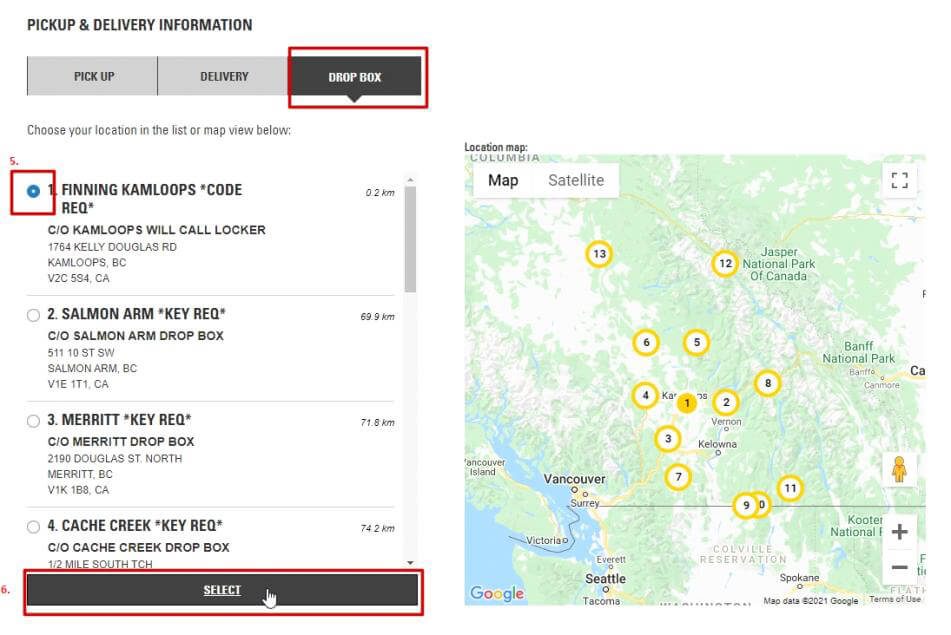Switch map to Satellite view
The height and width of the screenshot is (635, 951).
[x=576, y=180]
